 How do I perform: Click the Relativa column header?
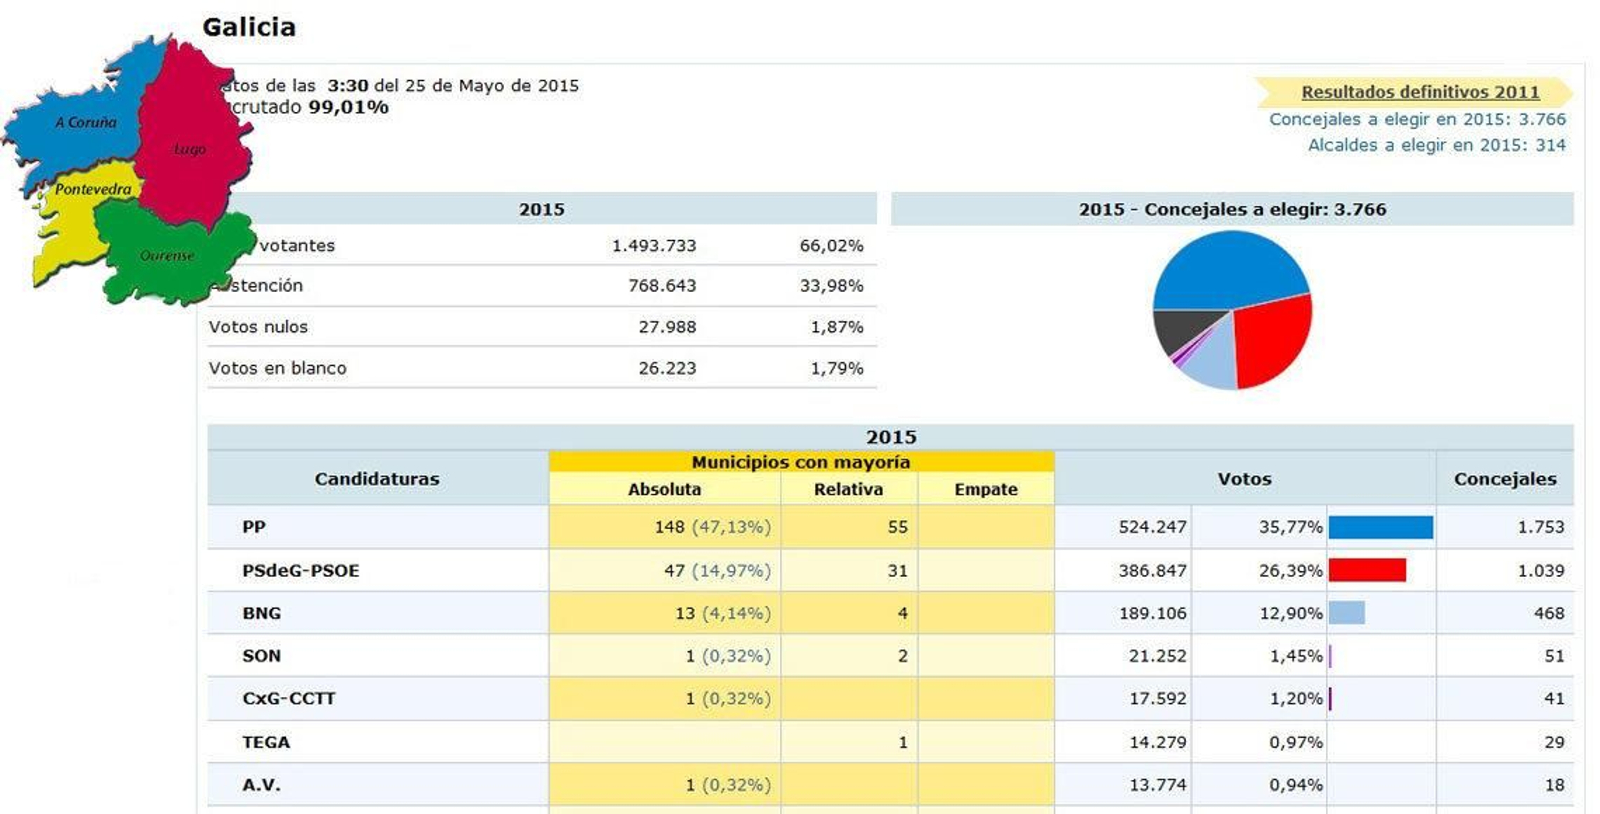[x=848, y=489]
